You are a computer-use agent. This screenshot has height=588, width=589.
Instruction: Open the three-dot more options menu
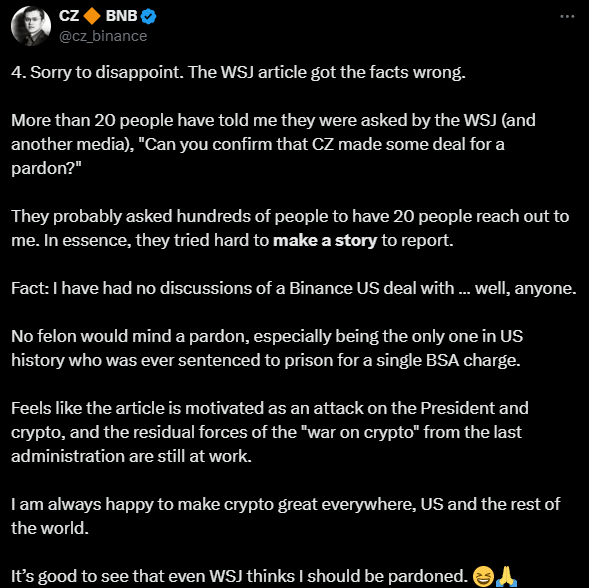[x=567, y=16]
